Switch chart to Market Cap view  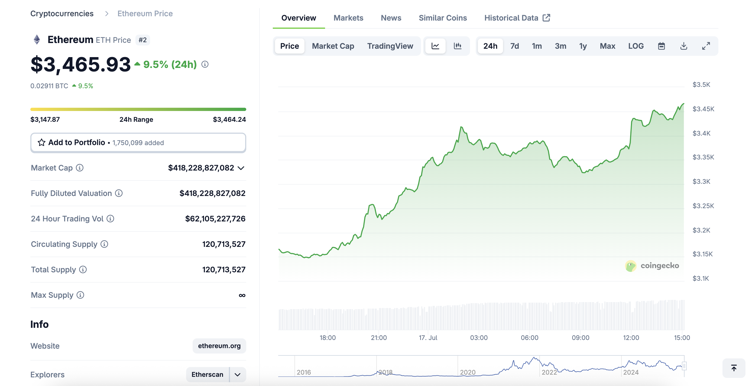(x=333, y=46)
